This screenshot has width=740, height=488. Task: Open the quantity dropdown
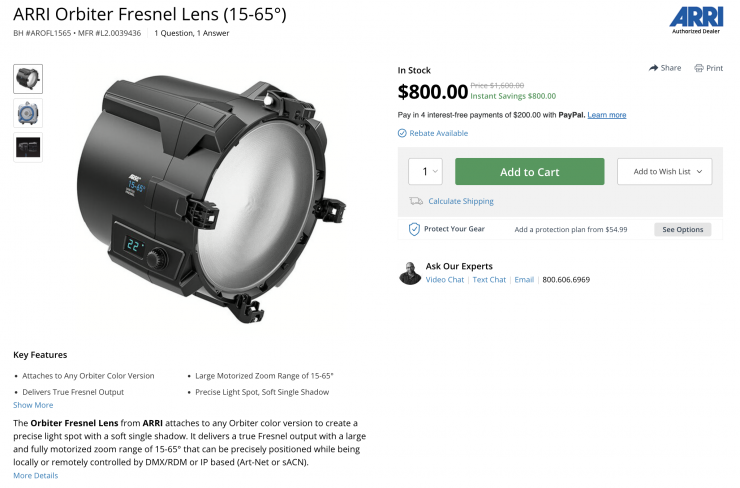pos(425,172)
